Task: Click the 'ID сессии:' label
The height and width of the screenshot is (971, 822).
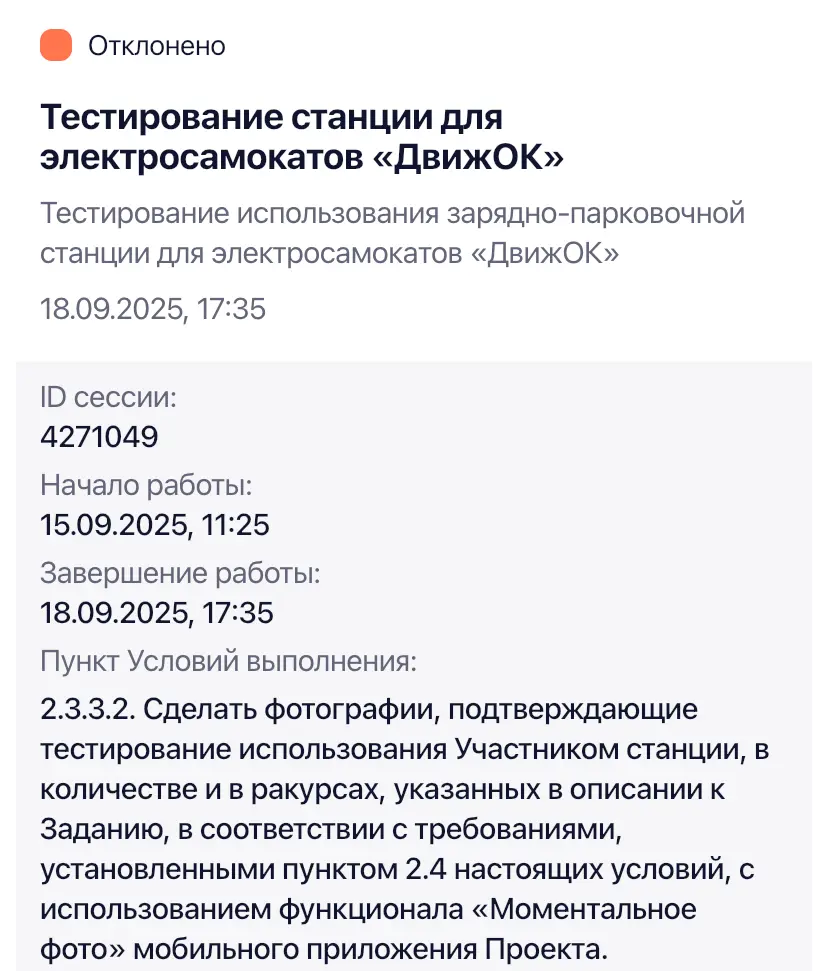Action: (x=108, y=397)
